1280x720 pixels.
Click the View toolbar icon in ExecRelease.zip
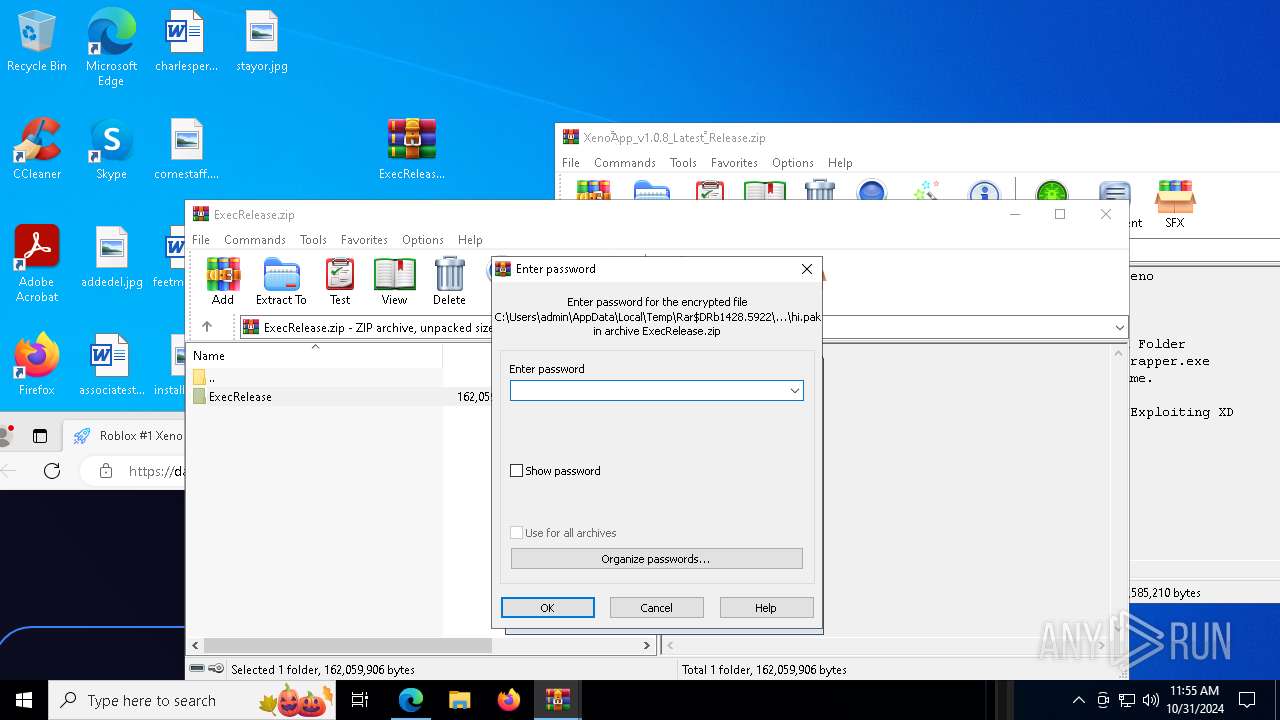(x=394, y=281)
